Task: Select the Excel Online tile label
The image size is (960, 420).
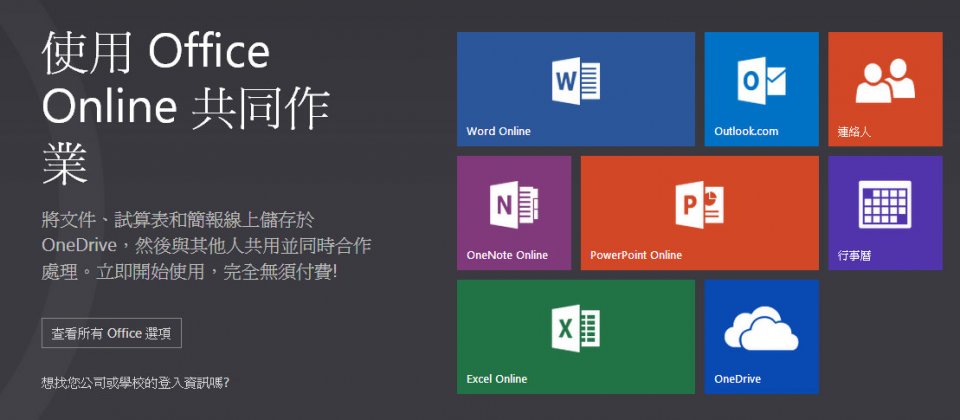Action: [497, 378]
